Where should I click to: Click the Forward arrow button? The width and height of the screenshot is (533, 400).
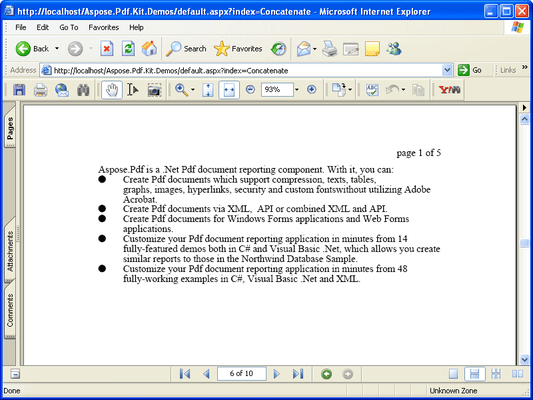coord(75,49)
